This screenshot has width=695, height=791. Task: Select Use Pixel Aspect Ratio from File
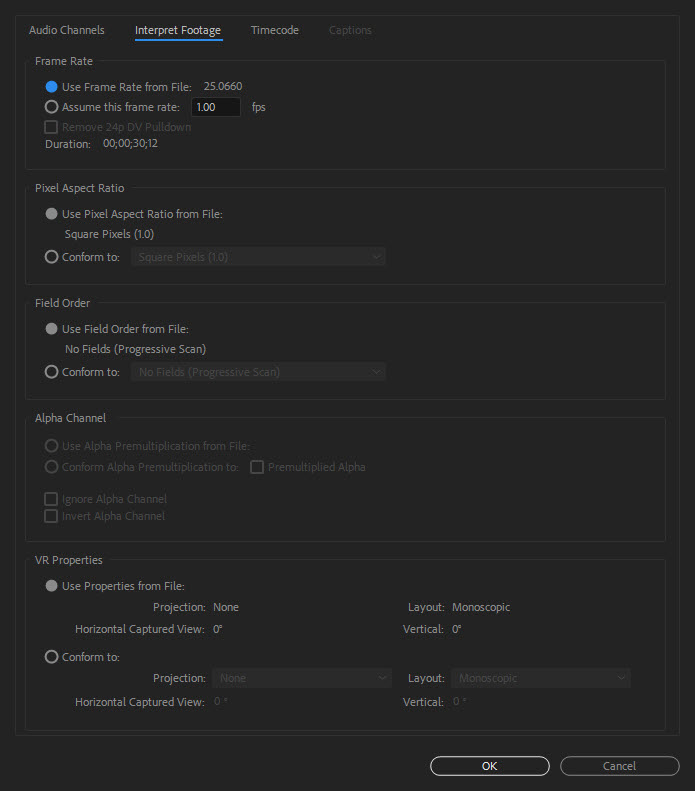coord(52,214)
